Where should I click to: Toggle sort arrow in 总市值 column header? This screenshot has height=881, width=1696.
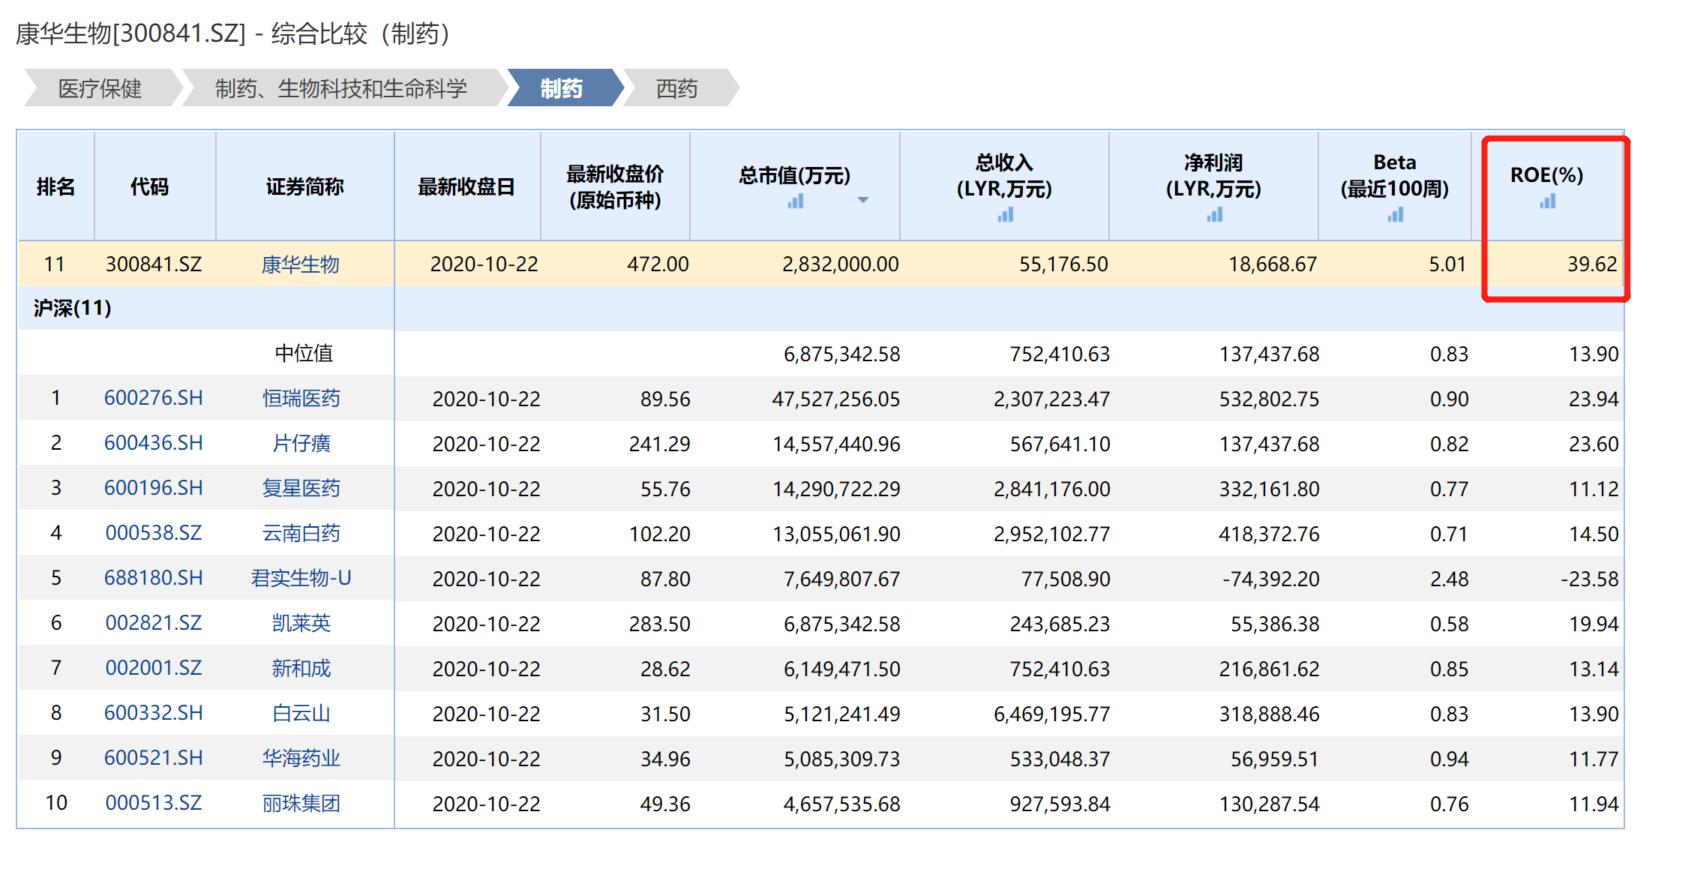pyautogui.click(x=863, y=201)
